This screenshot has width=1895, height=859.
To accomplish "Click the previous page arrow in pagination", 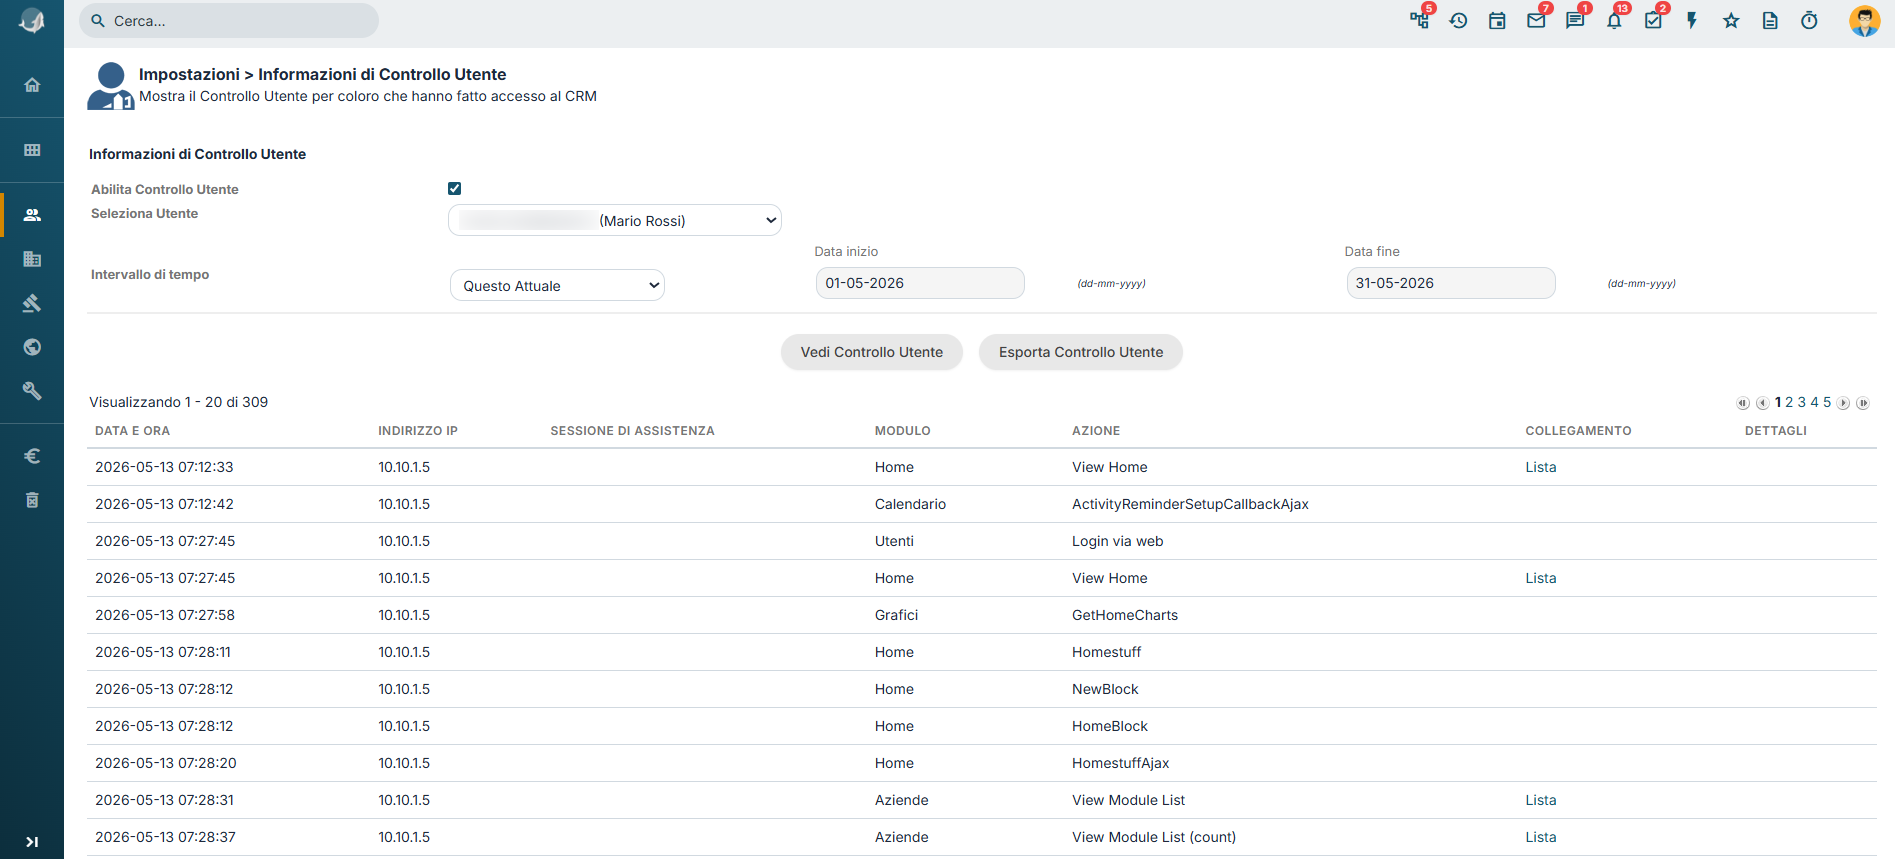I will coord(1762,403).
